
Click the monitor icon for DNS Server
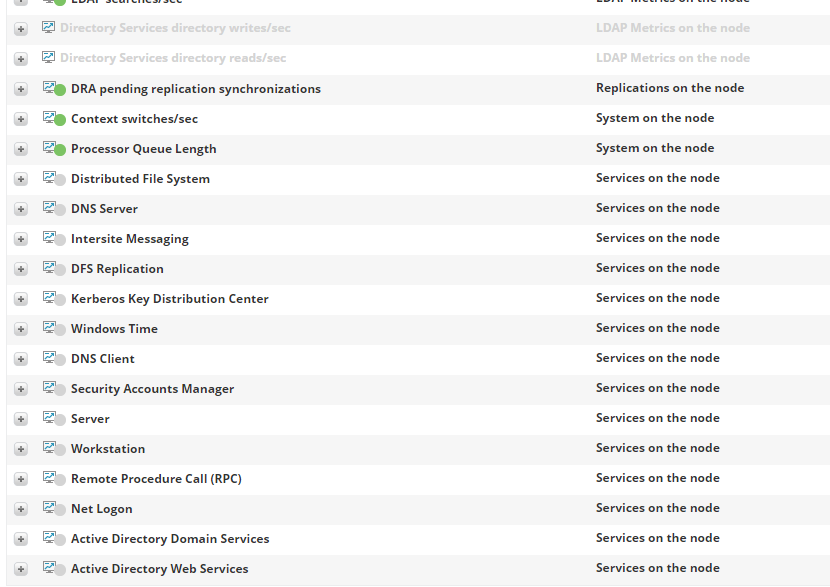[x=54, y=209]
